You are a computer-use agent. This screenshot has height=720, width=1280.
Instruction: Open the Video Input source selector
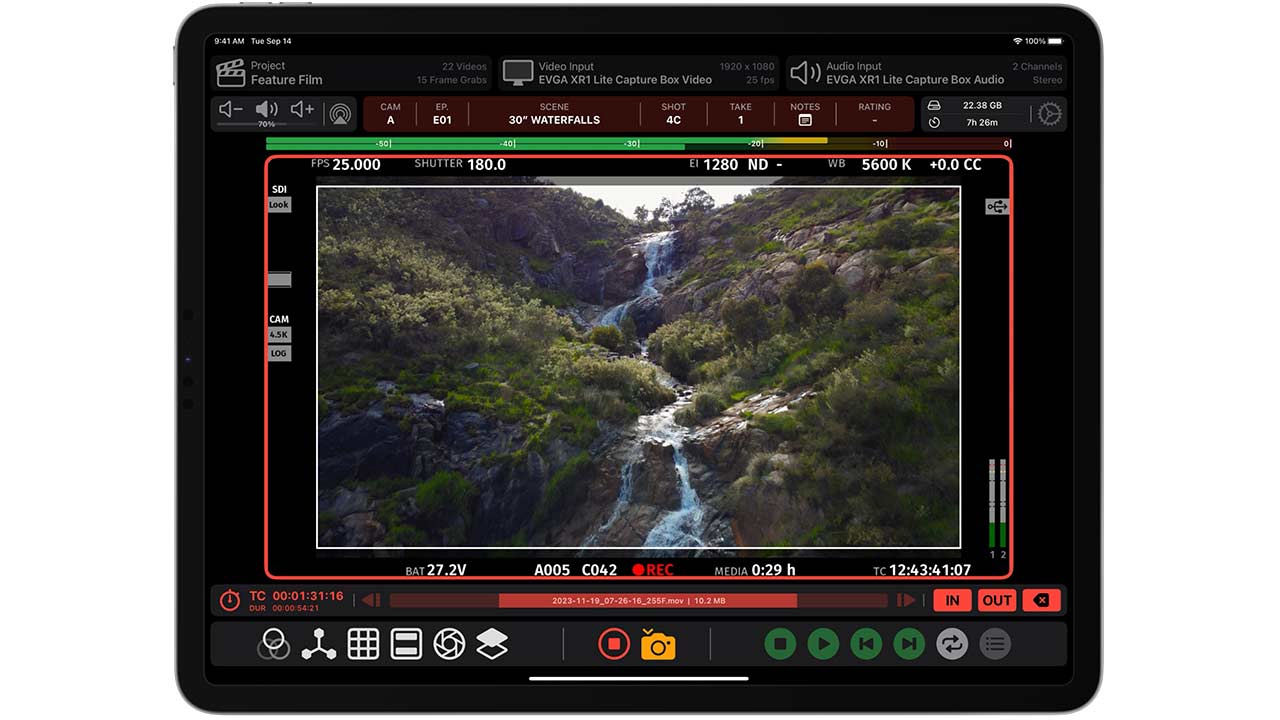639,73
